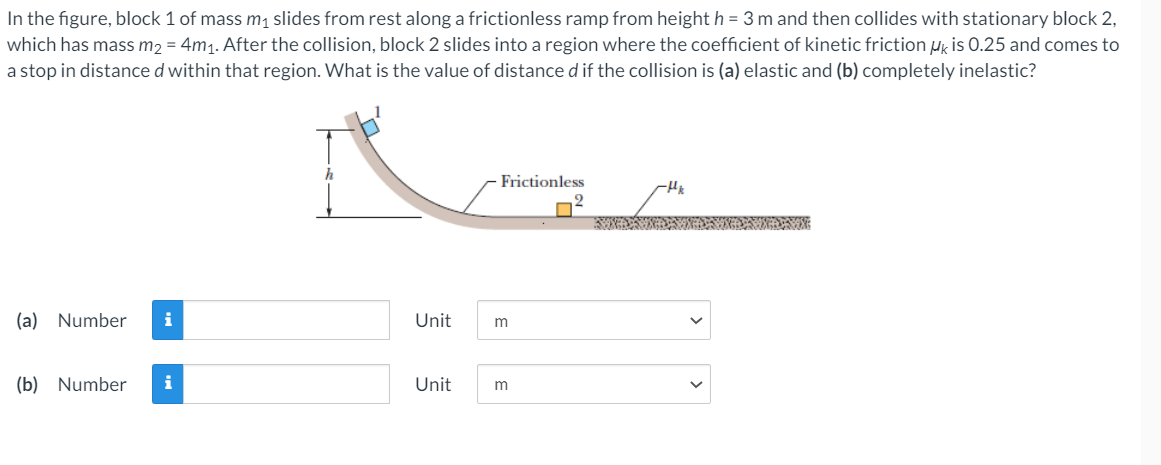
Task: Click the "Frictionless" label in the diagram
Action: [x=542, y=181]
